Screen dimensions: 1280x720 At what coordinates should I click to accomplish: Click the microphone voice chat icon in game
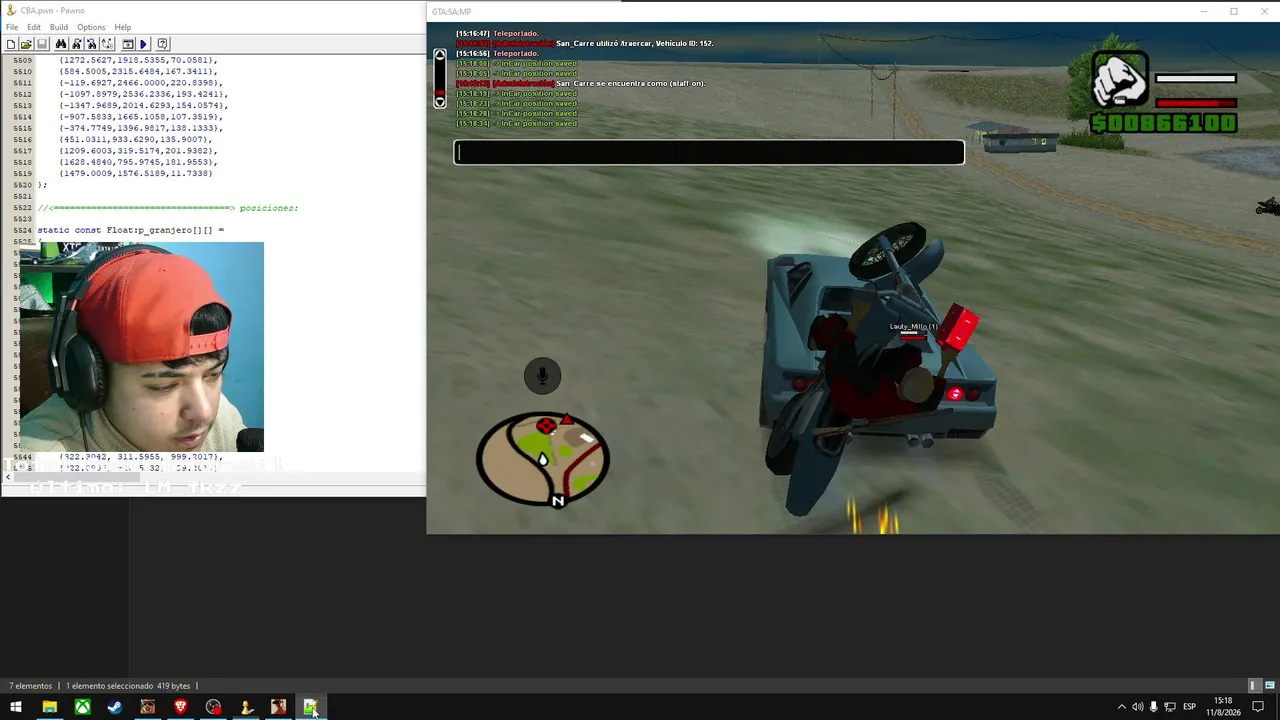[x=543, y=376]
